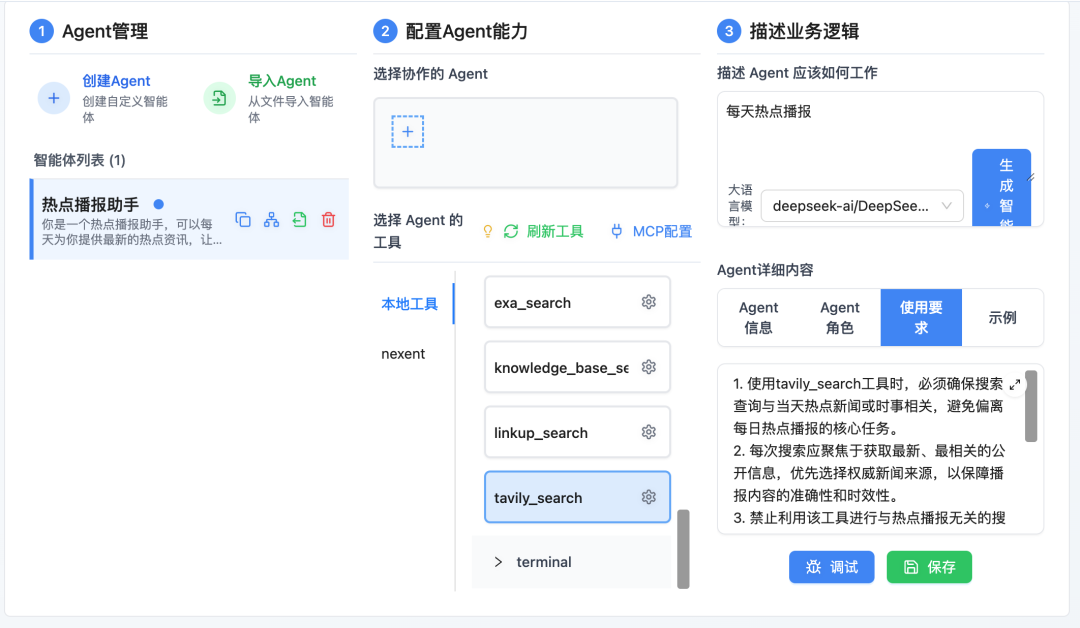Copy the 热点播报助手 agent
The image size is (1080, 628).
[243, 220]
